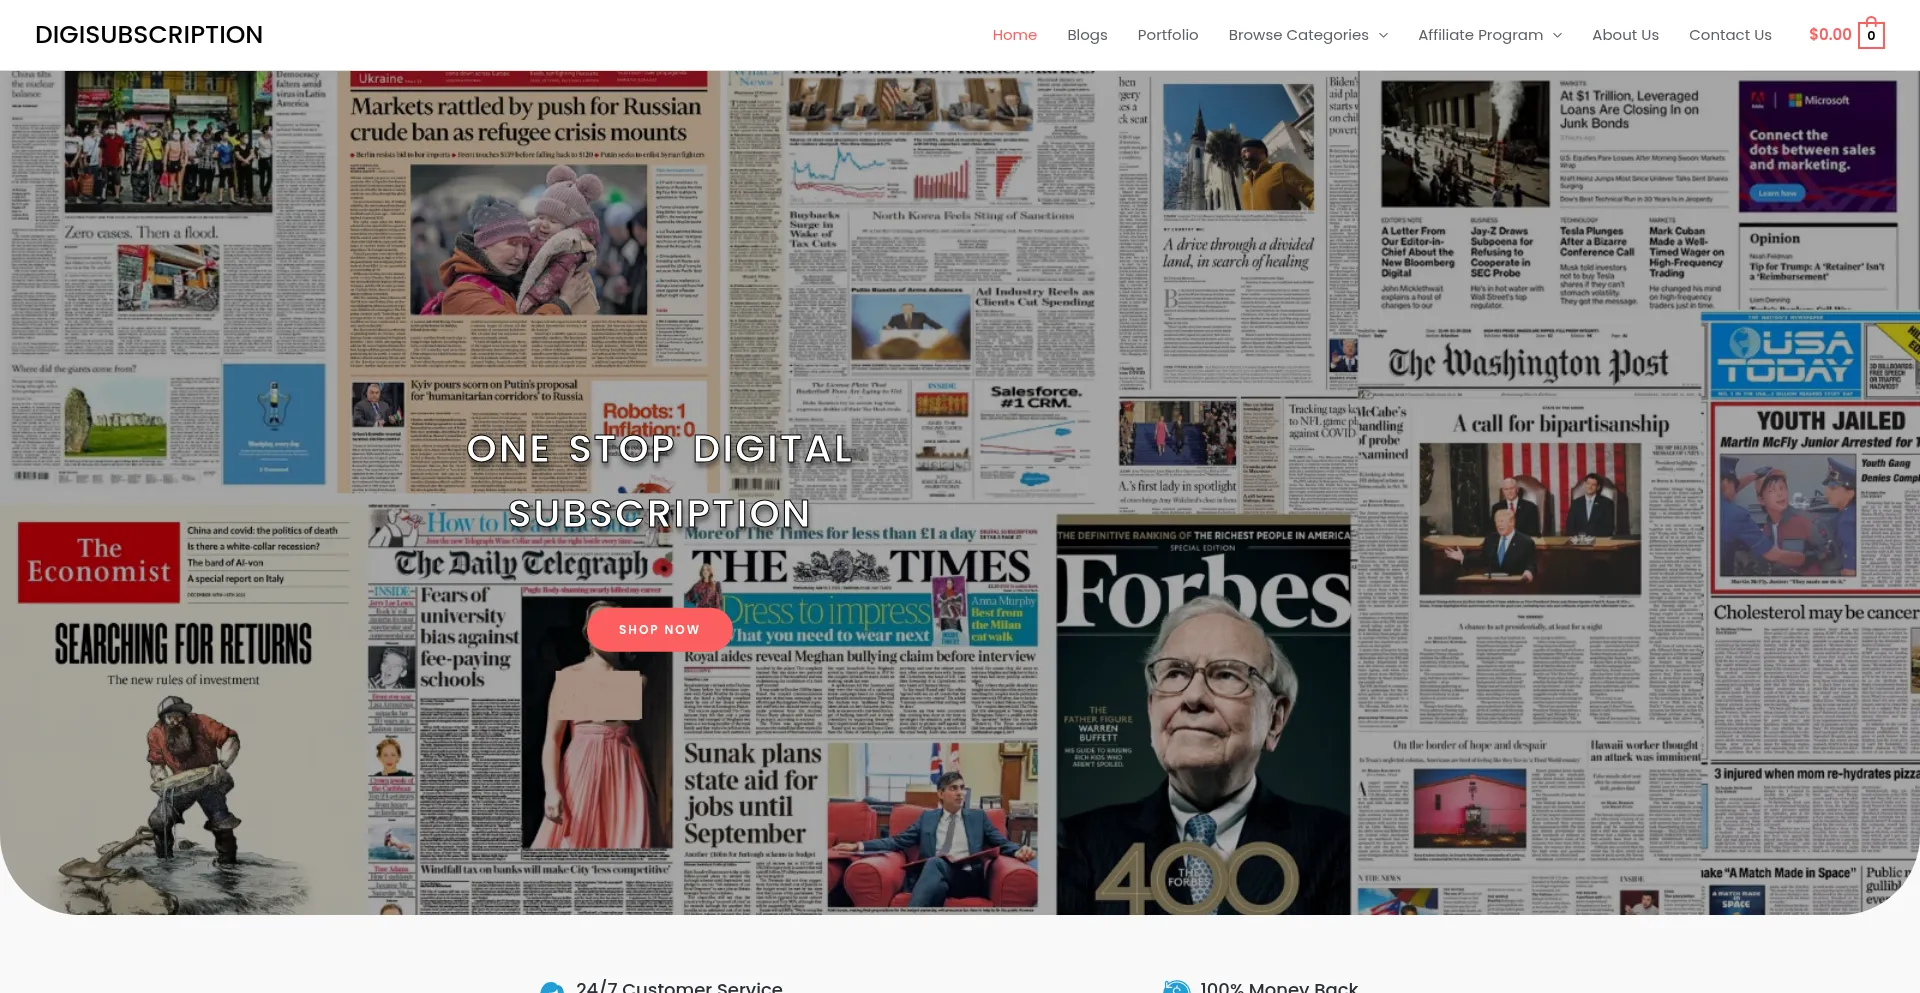This screenshot has height=993, width=1920.
Task: Open the Contact Us page
Action: coord(1730,35)
